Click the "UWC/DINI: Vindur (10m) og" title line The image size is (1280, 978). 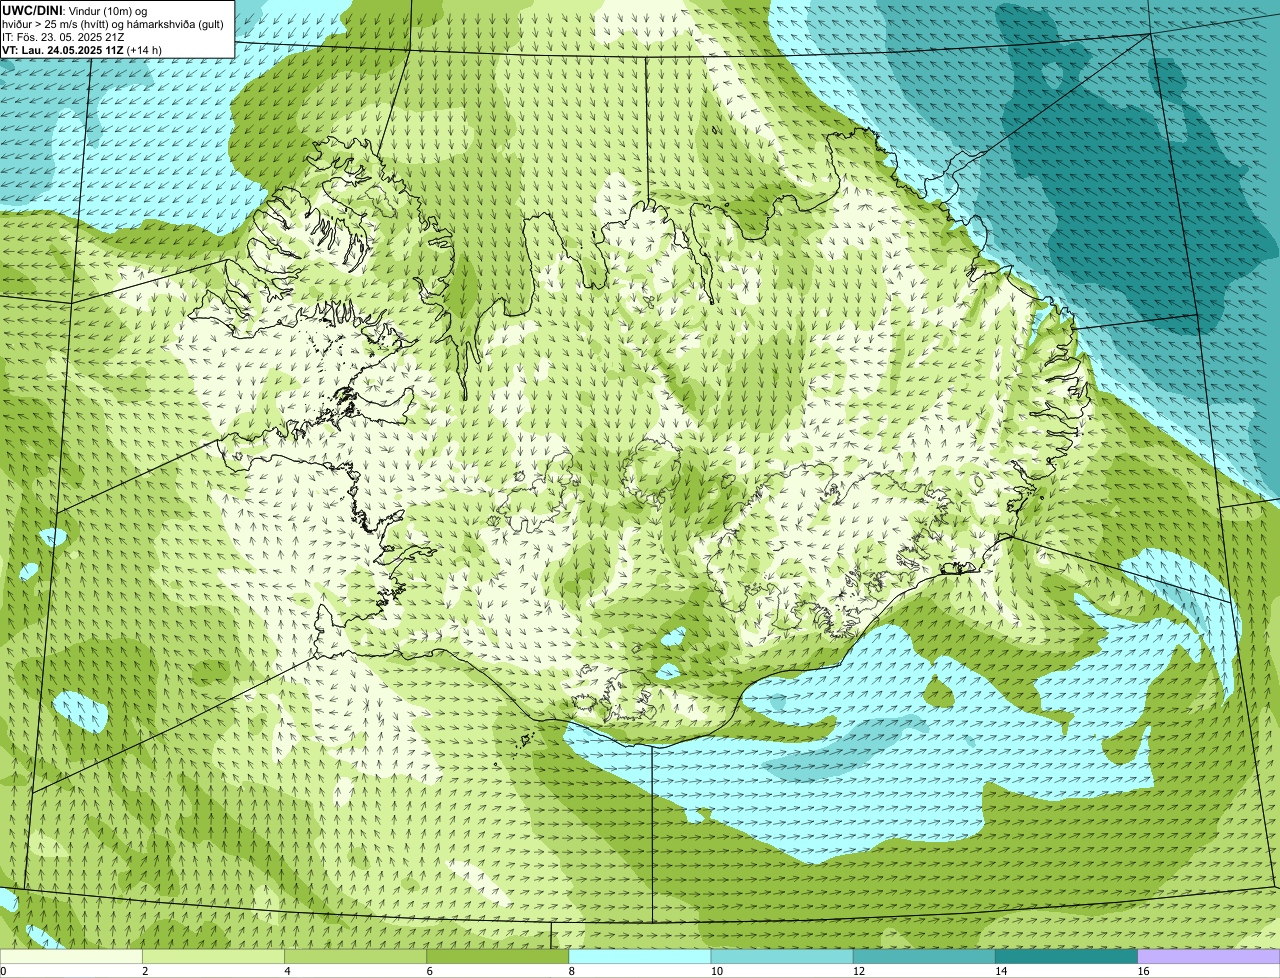74,10
